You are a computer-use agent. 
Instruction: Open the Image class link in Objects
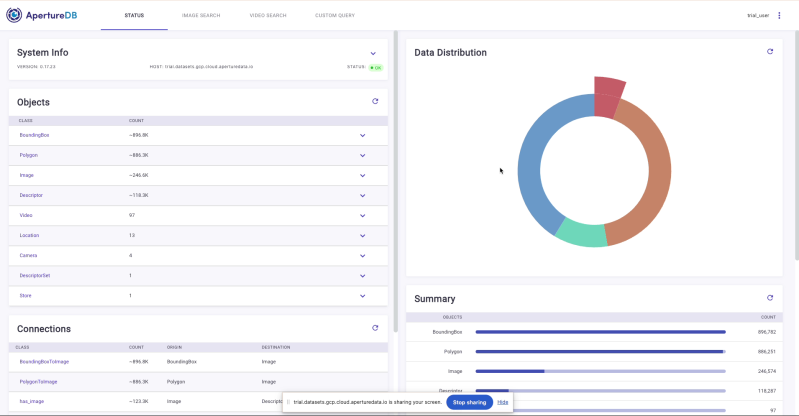click(x=26, y=175)
